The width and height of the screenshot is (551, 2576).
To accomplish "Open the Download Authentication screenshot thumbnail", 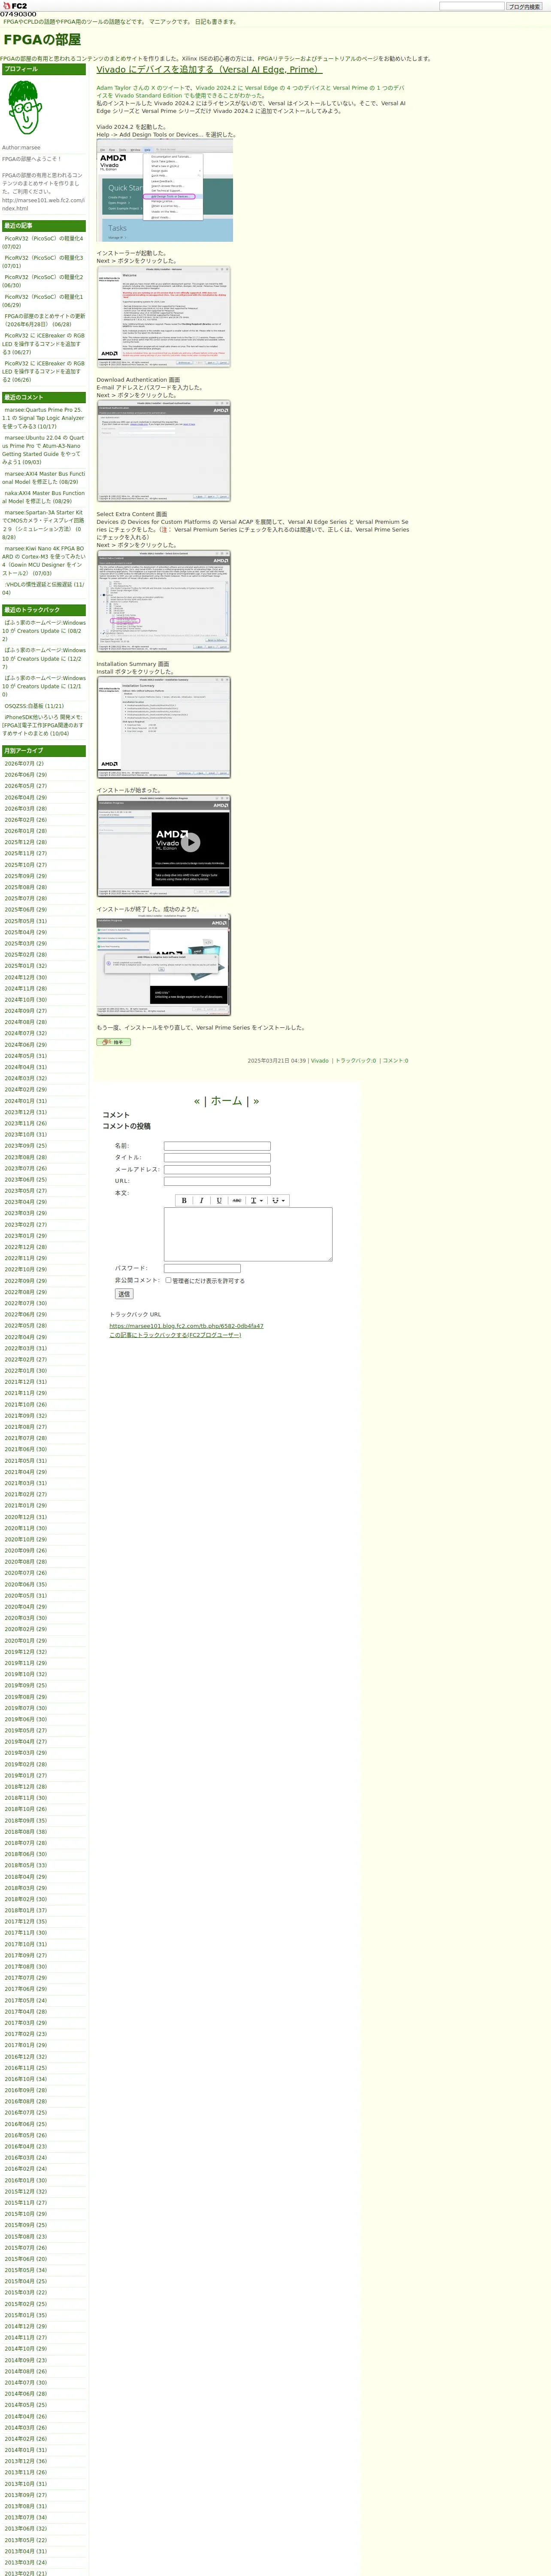I will click(x=164, y=451).
